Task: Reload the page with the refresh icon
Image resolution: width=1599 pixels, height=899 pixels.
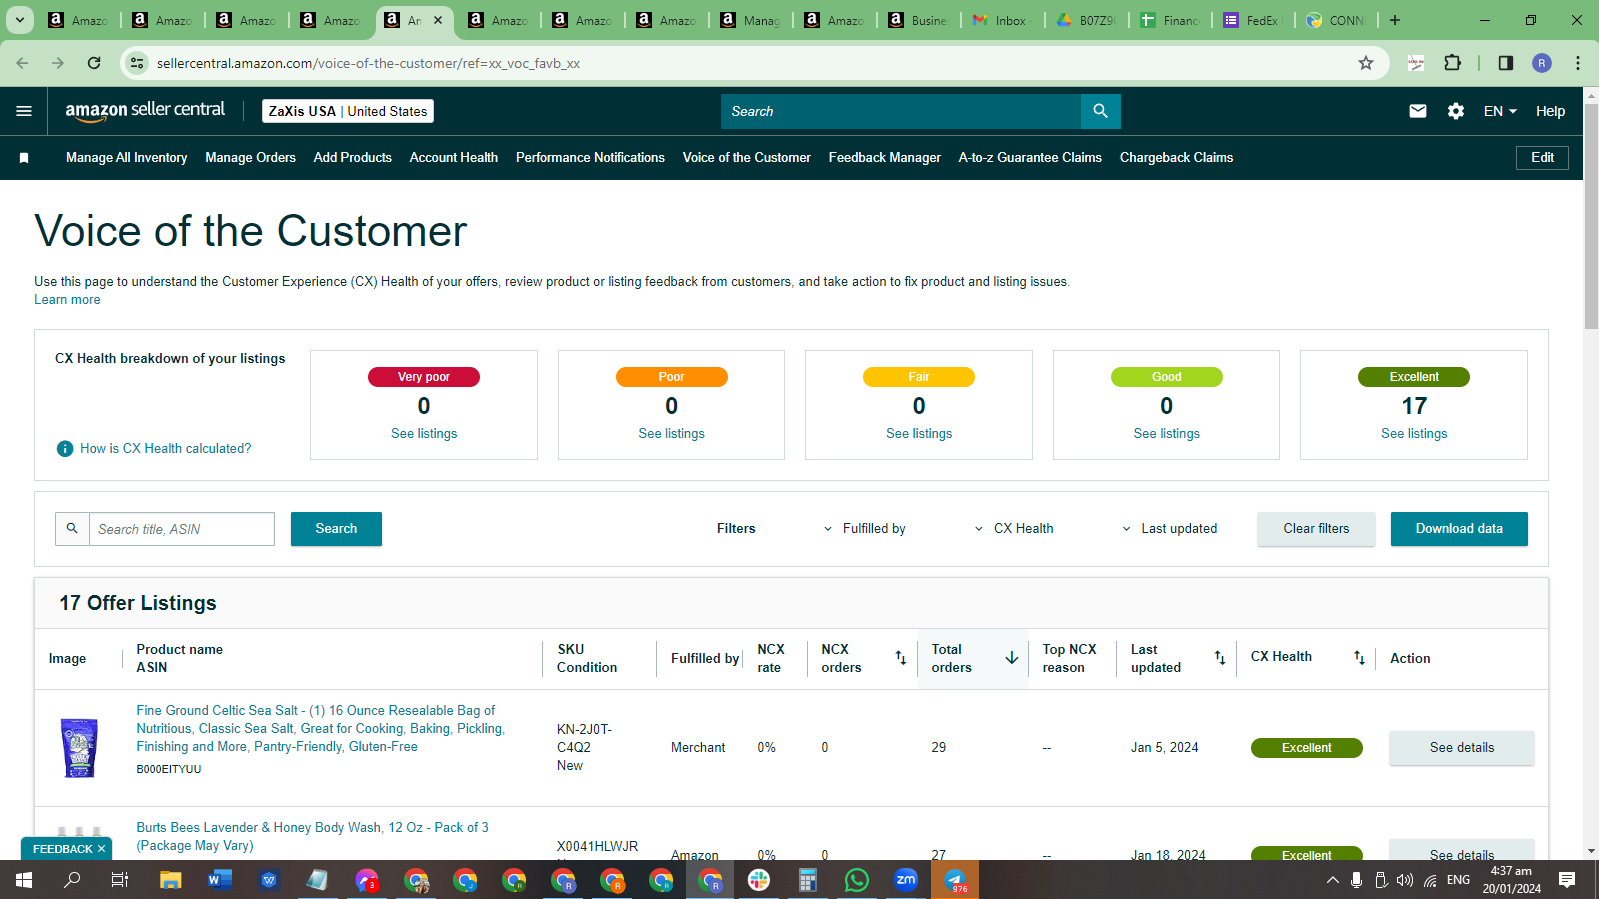Action: 94,63
